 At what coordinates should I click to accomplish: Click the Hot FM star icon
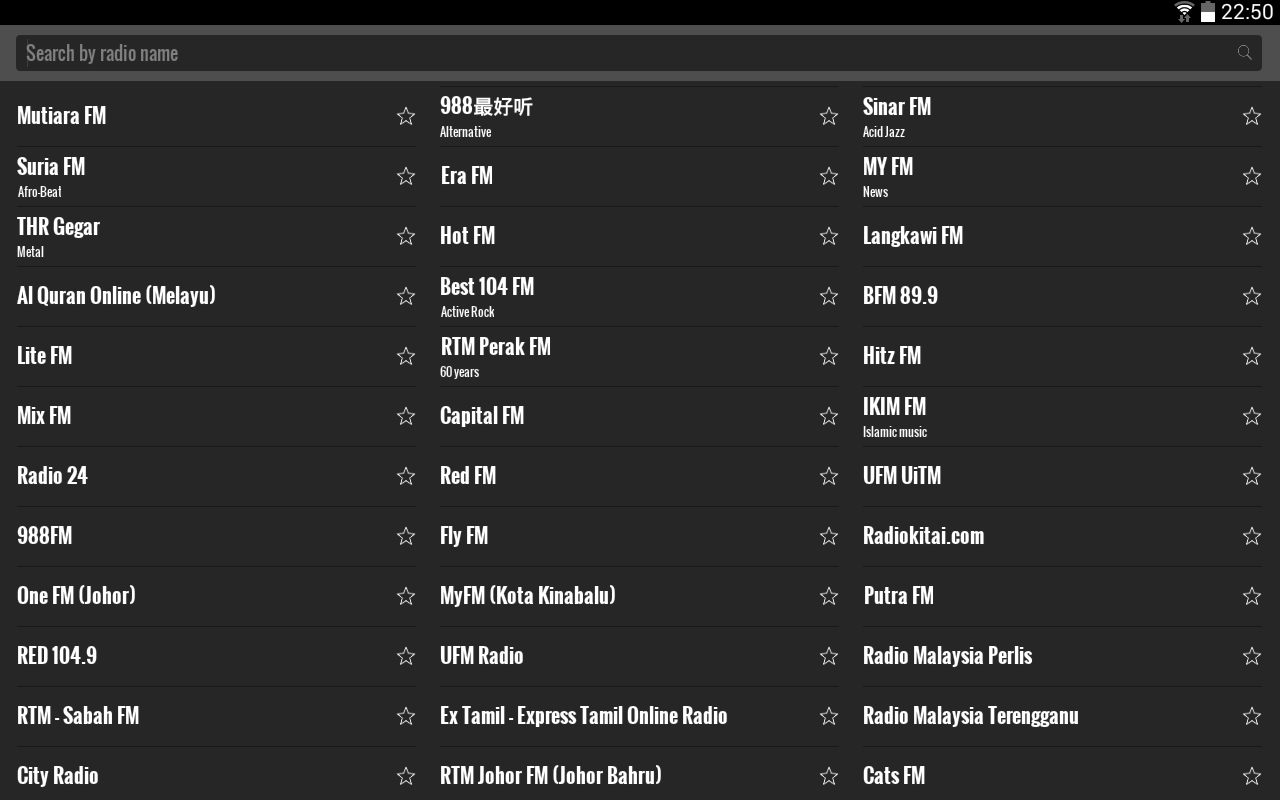pos(829,236)
